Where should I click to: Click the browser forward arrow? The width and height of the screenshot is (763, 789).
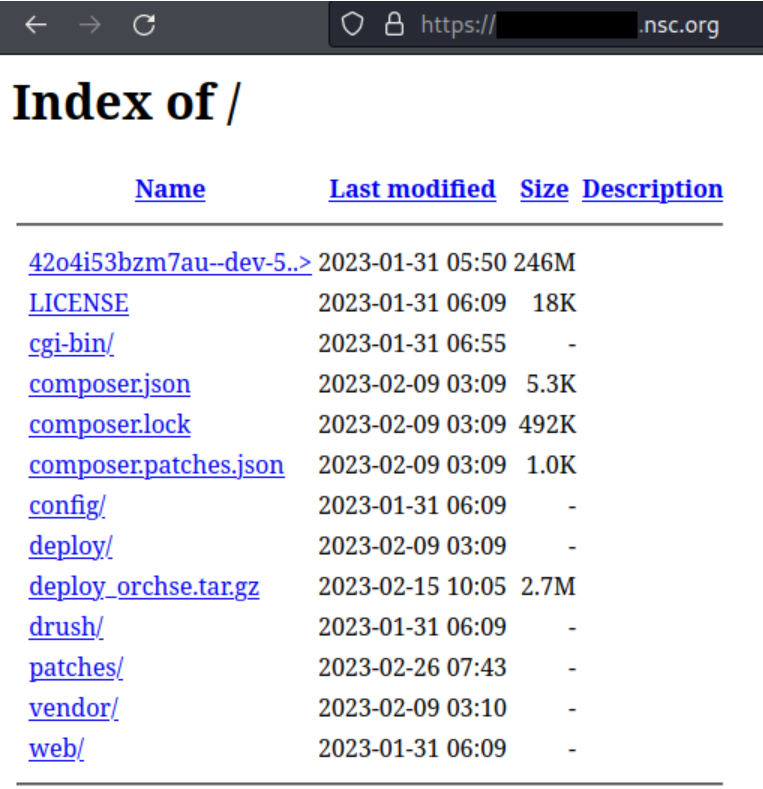point(90,24)
